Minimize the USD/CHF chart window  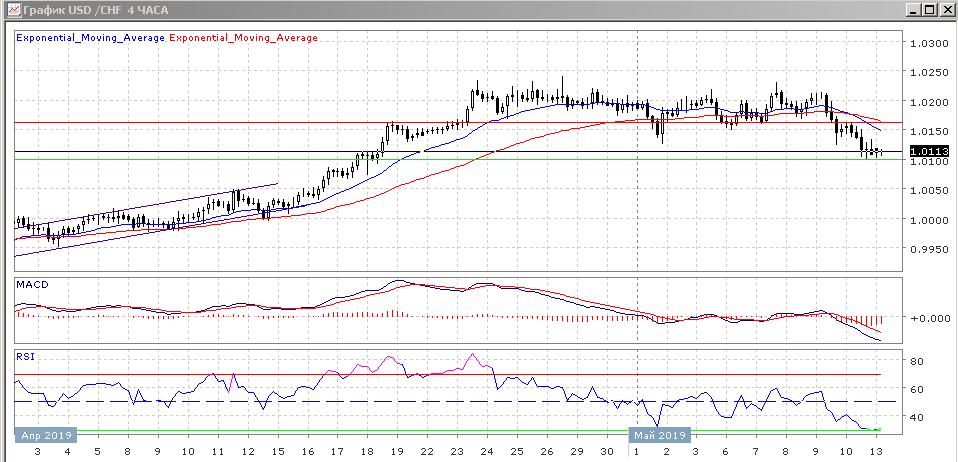point(914,10)
